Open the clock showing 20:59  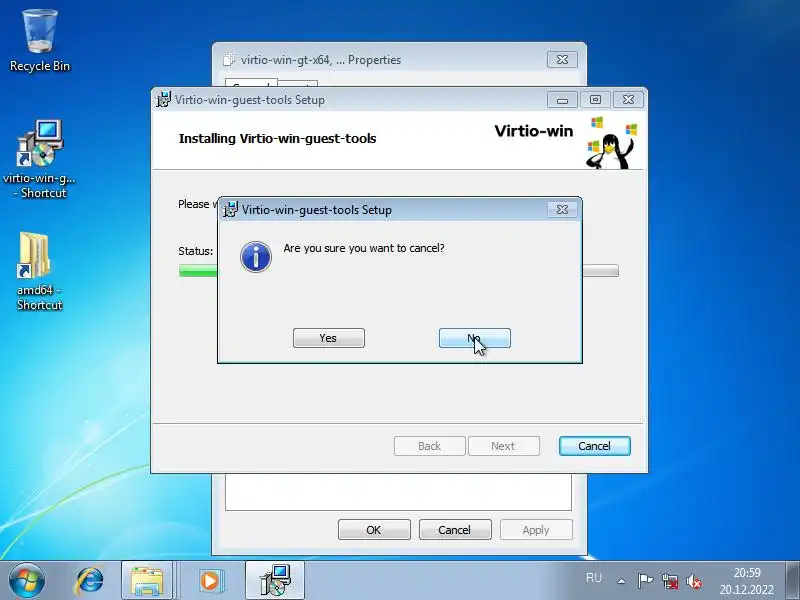pos(747,581)
